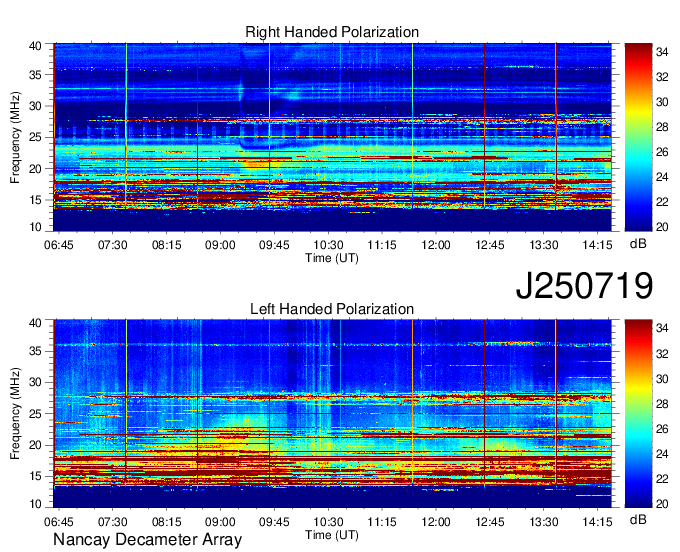The height and width of the screenshot is (552, 680).
Task: Click the 10 MHz tick on left-handed plot
Action: pos(35,504)
